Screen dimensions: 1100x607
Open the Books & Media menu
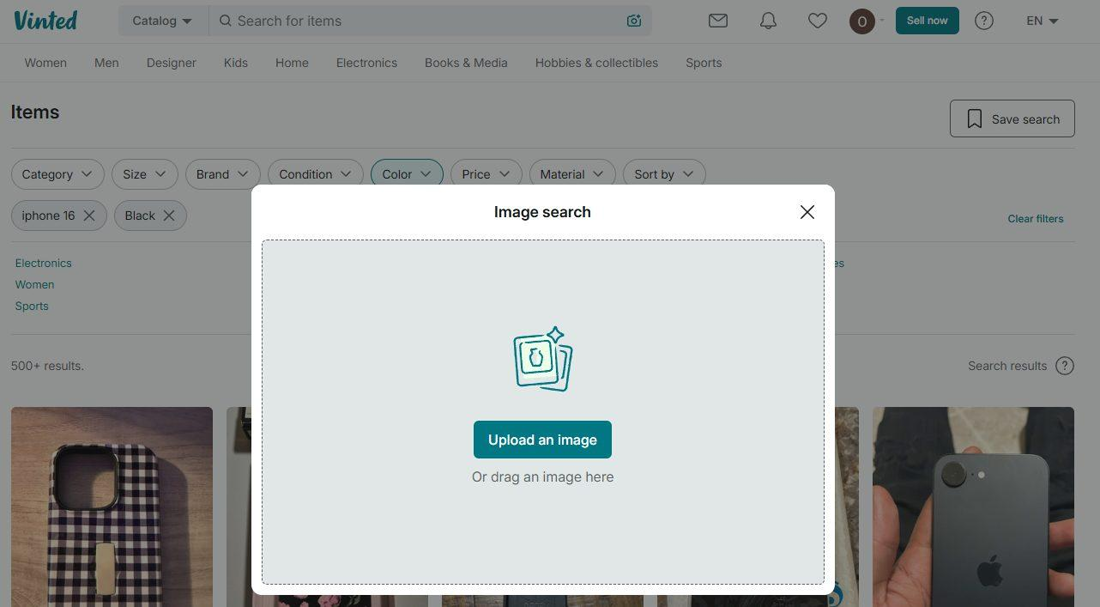(466, 62)
